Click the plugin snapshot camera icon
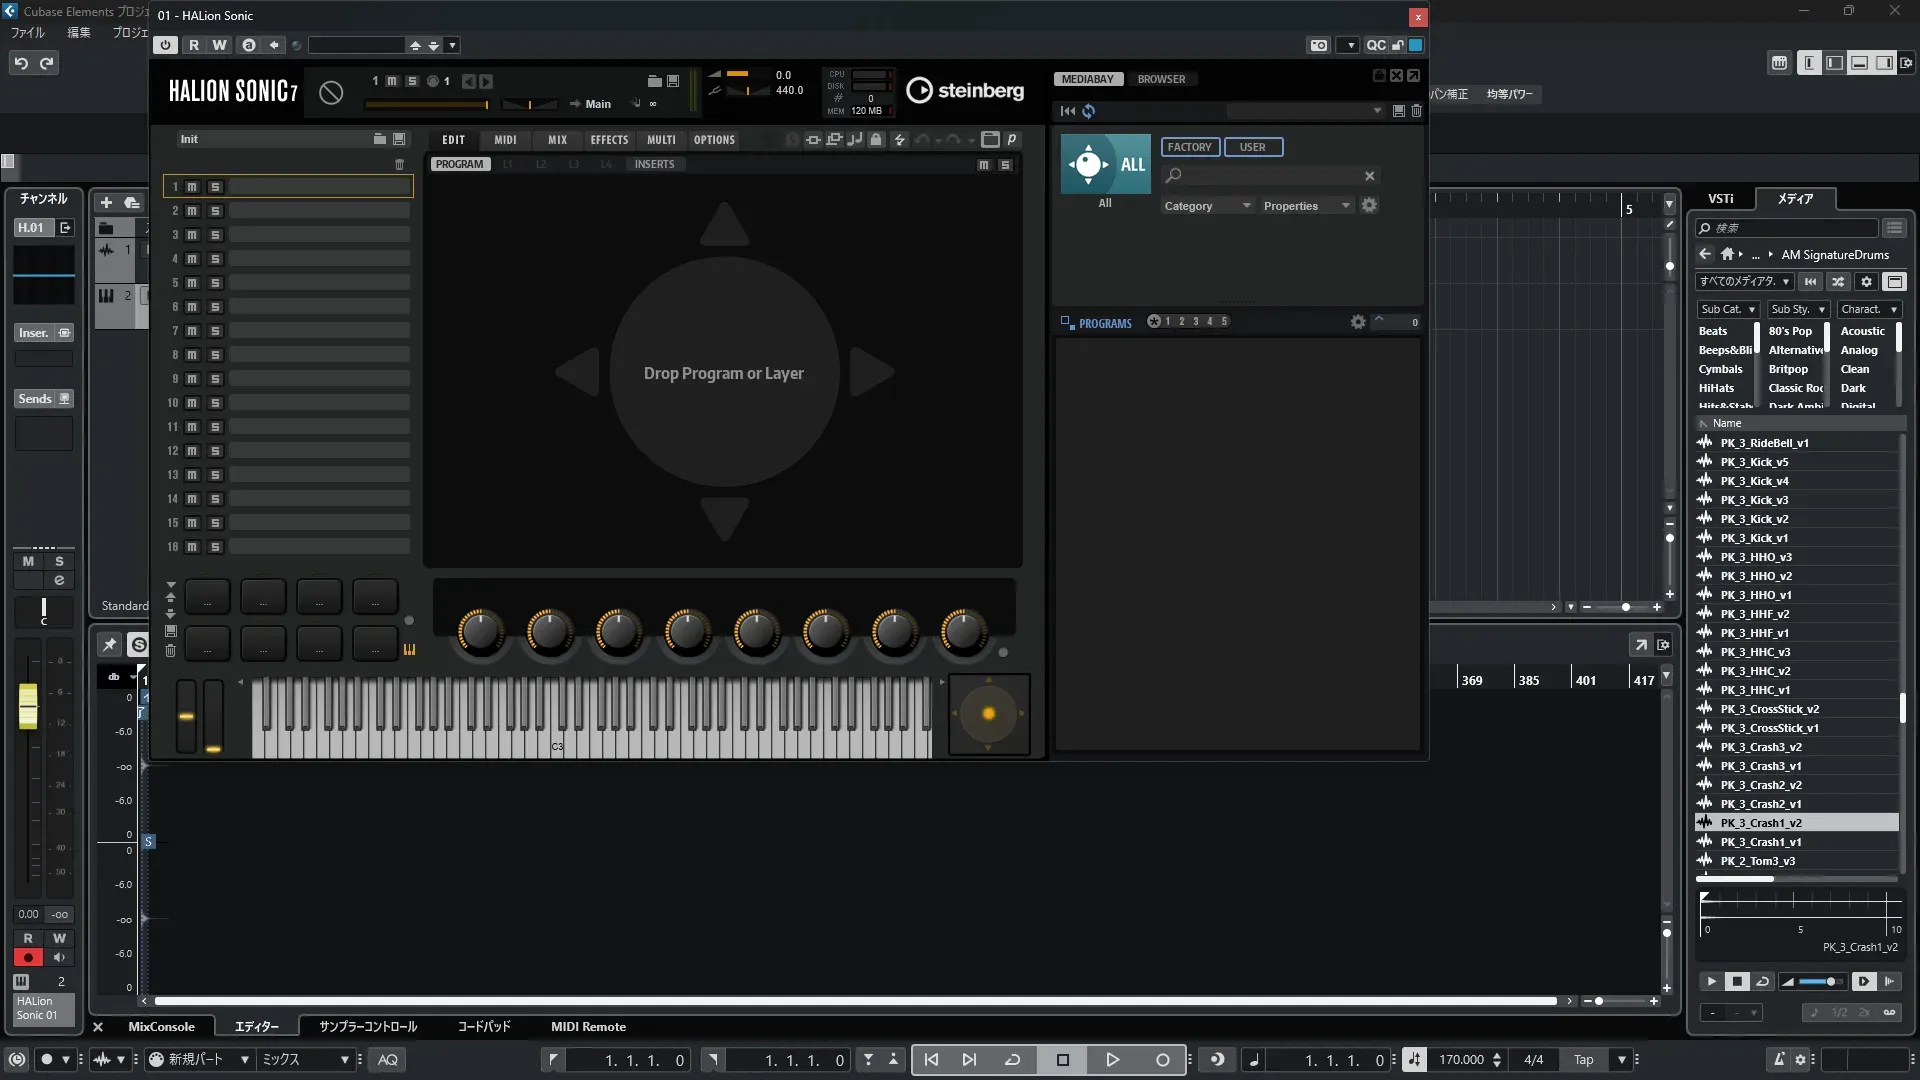Image resolution: width=1920 pixels, height=1080 pixels. tap(1319, 45)
